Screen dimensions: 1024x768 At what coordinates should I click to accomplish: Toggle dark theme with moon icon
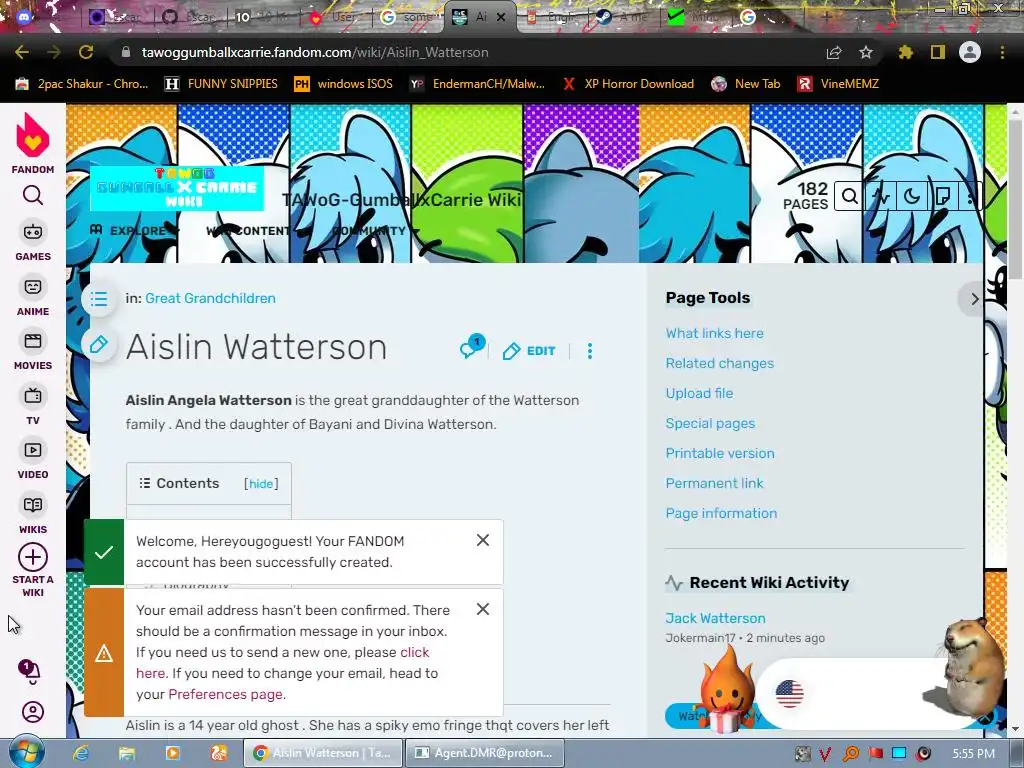pyautogui.click(x=912, y=196)
